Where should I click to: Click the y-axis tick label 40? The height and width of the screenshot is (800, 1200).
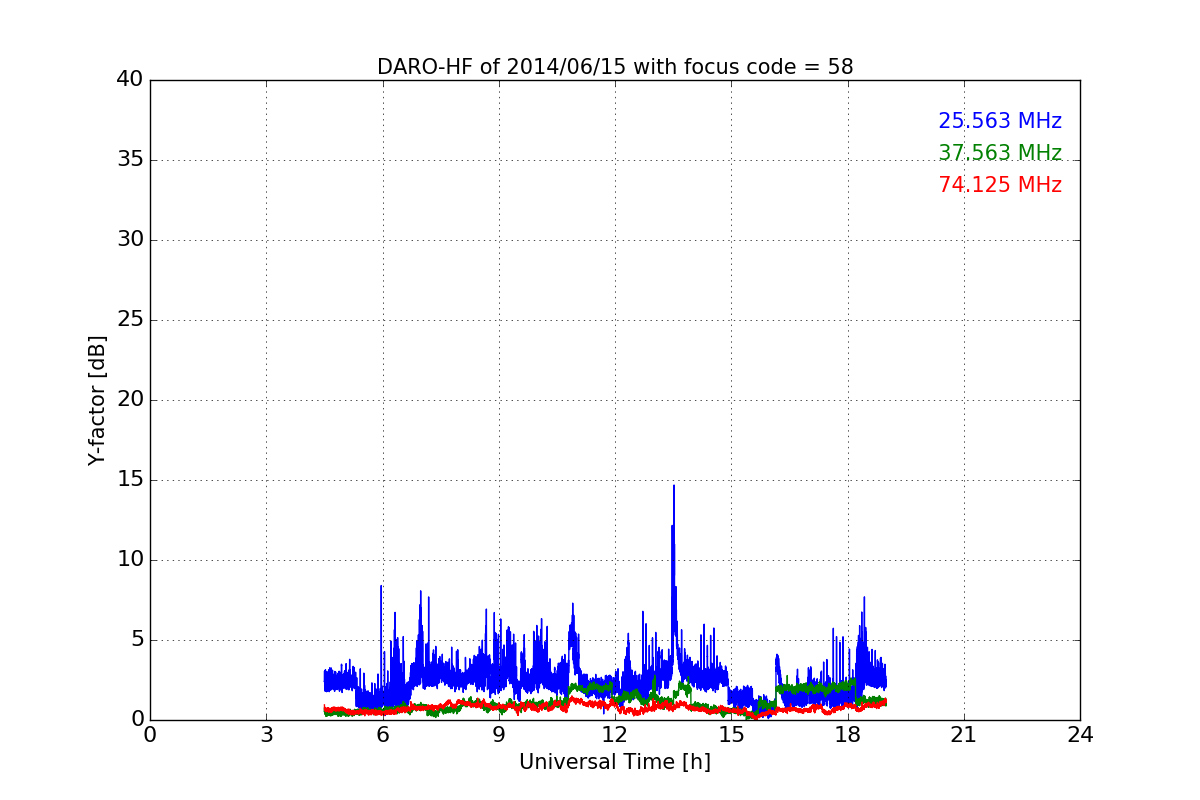pyautogui.click(x=130, y=80)
